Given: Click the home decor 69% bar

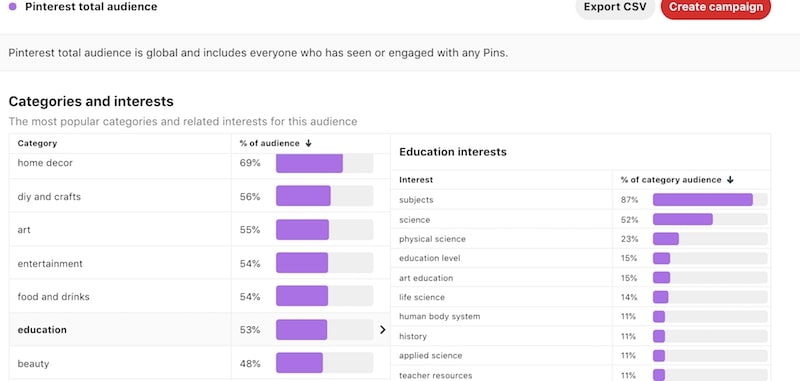Looking at the screenshot, I should click(324, 163).
